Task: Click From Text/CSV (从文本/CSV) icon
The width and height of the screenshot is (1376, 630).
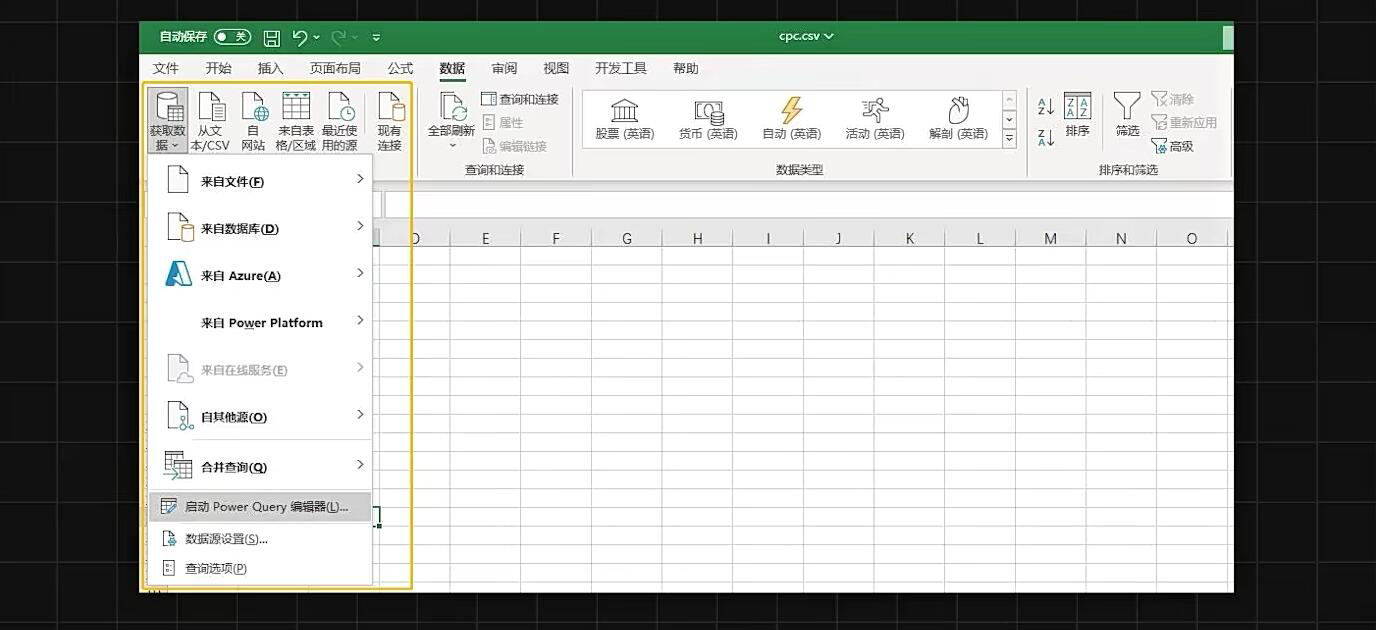Action: (x=210, y=120)
